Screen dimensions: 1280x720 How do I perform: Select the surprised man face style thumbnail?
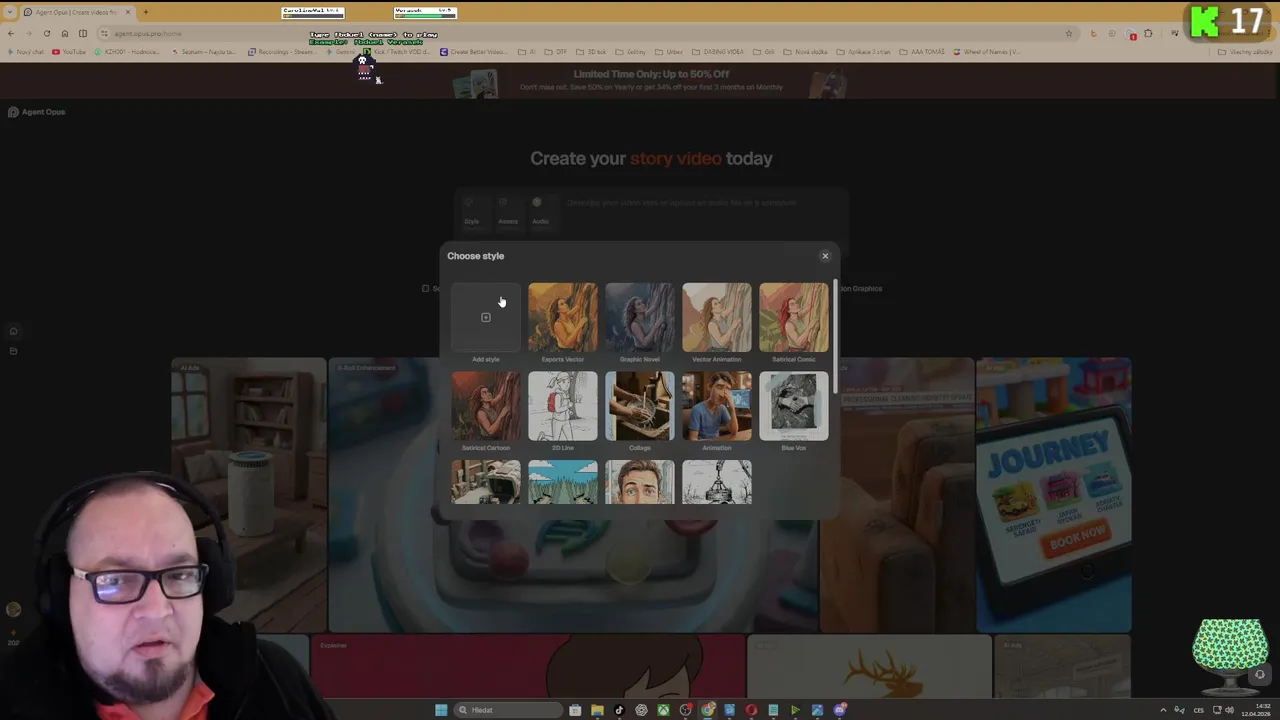click(x=640, y=482)
